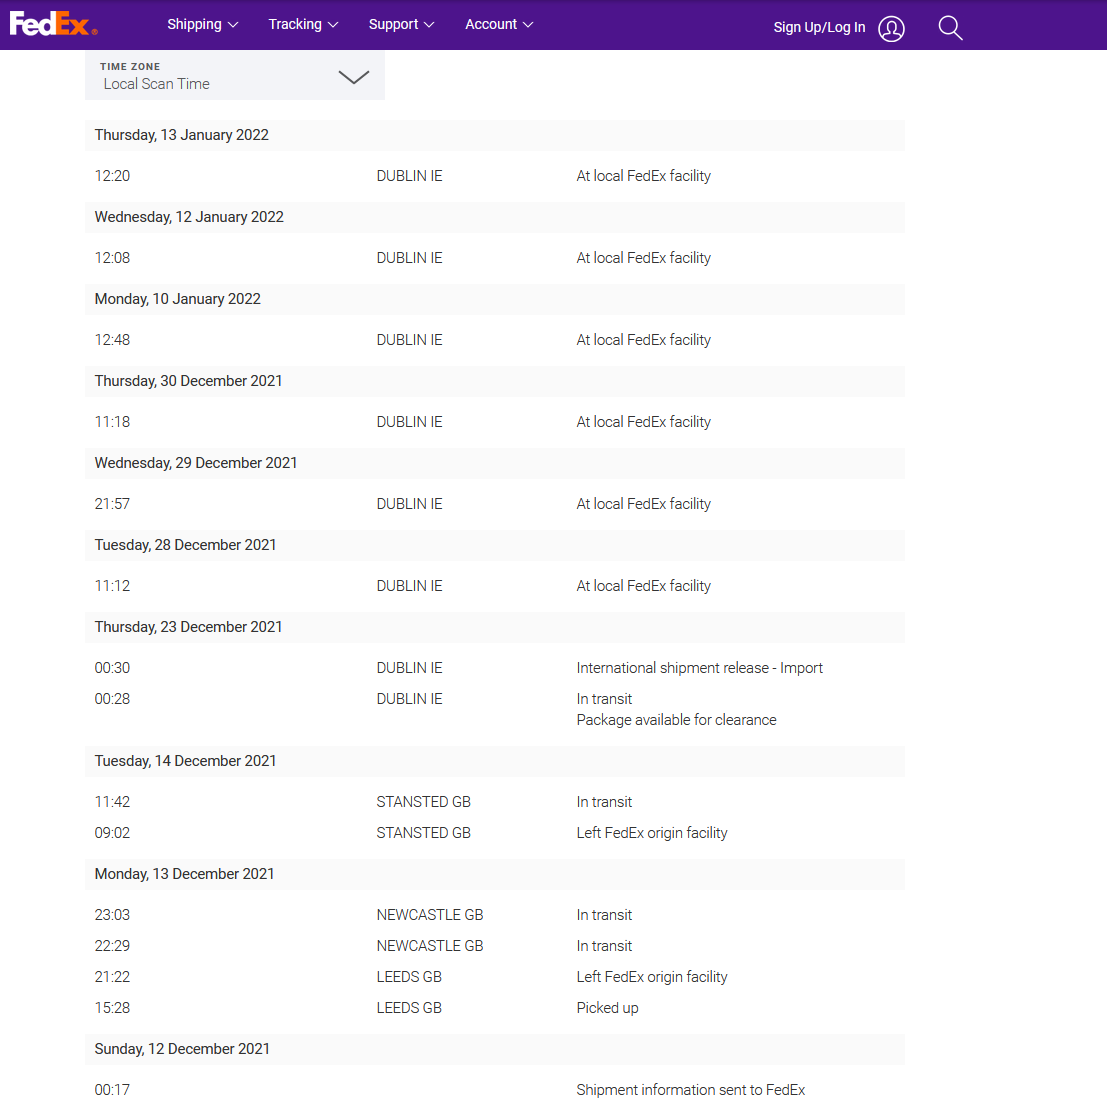Select the 12:48 scan time
1107x1119 pixels.
(x=112, y=340)
